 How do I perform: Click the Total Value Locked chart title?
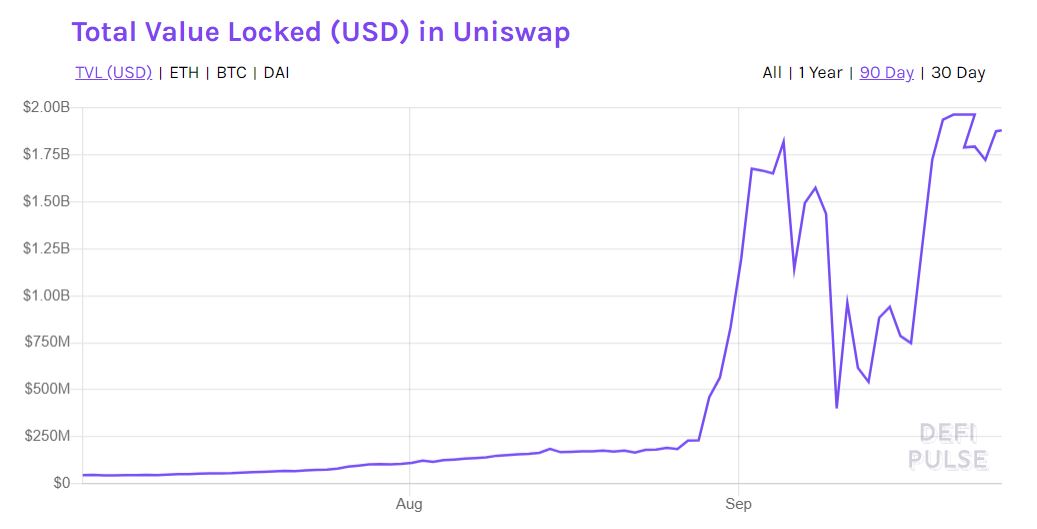coord(320,31)
